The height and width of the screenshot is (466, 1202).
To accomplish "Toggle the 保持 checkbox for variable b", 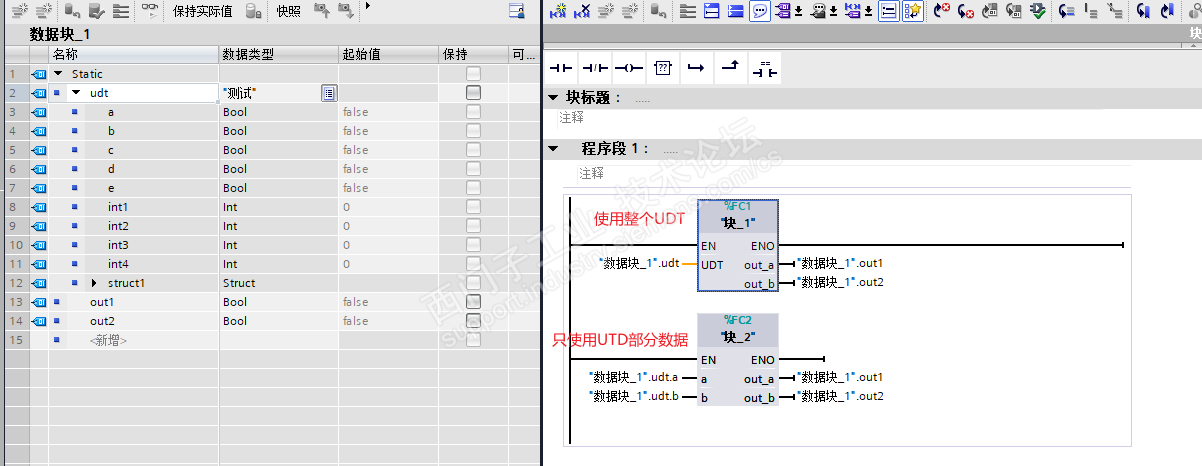I will 473,131.
